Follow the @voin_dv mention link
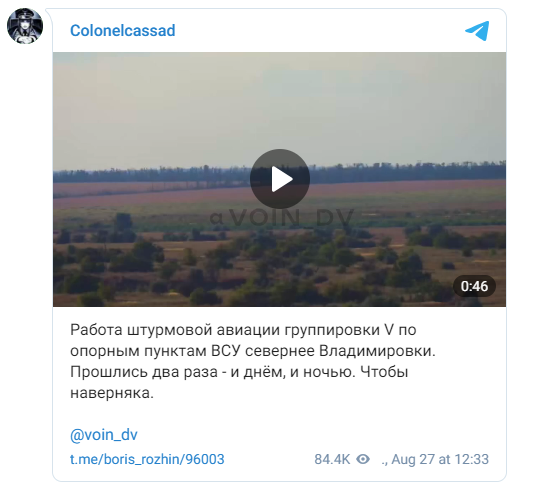Image resolution: width=547 pixels, height=497 pixels. coord(104,435)
